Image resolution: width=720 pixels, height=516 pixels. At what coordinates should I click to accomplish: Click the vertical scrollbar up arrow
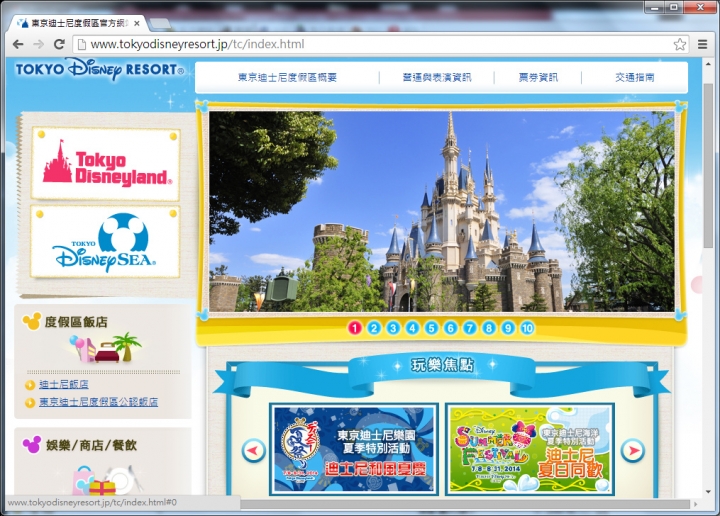tap(708, 64)
